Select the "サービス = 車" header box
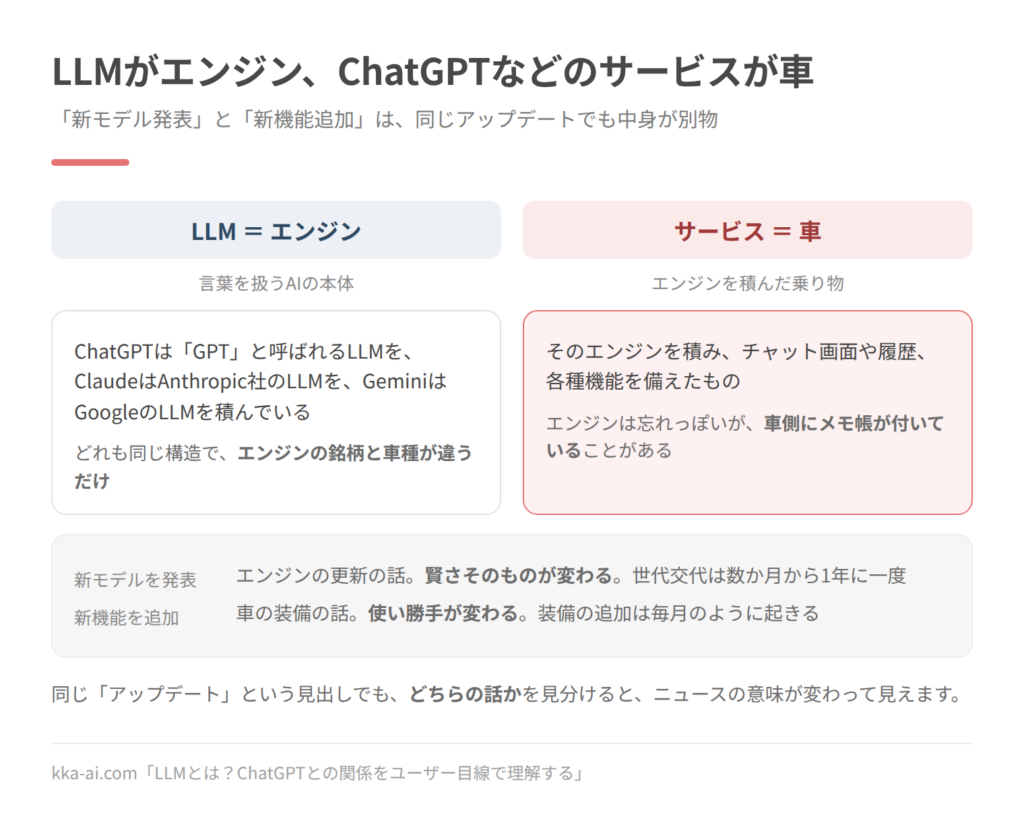The height and width of the screenshot is (817, 1024). point(747,230)
